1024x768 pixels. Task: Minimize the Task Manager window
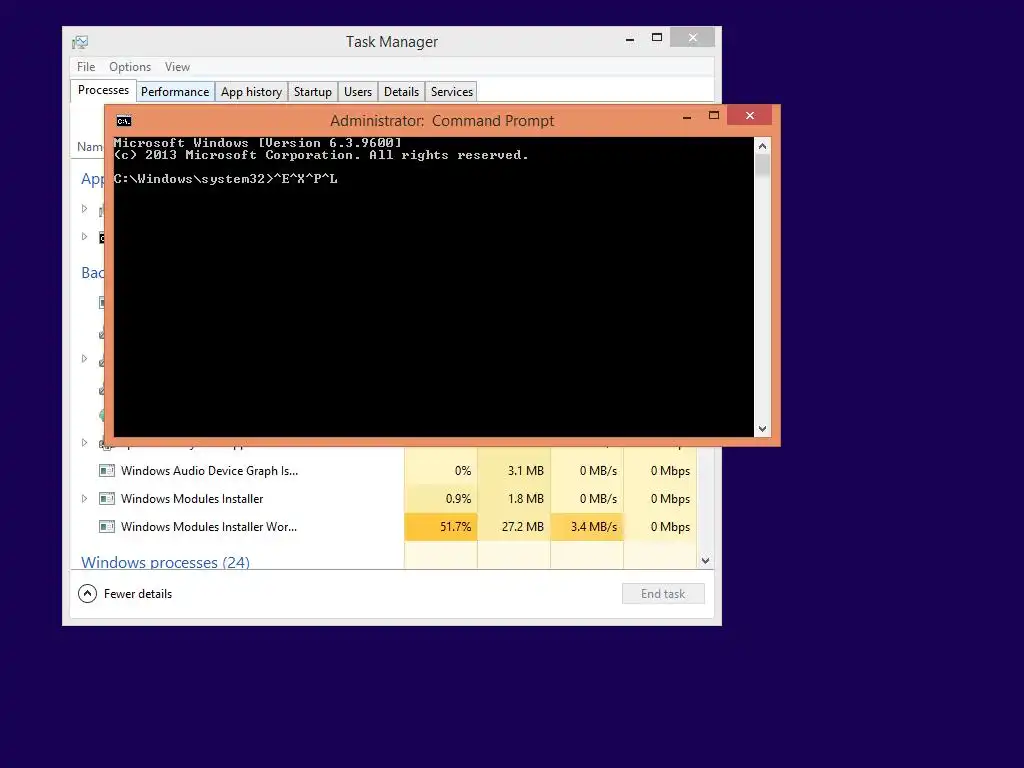[x=630, y=39]
